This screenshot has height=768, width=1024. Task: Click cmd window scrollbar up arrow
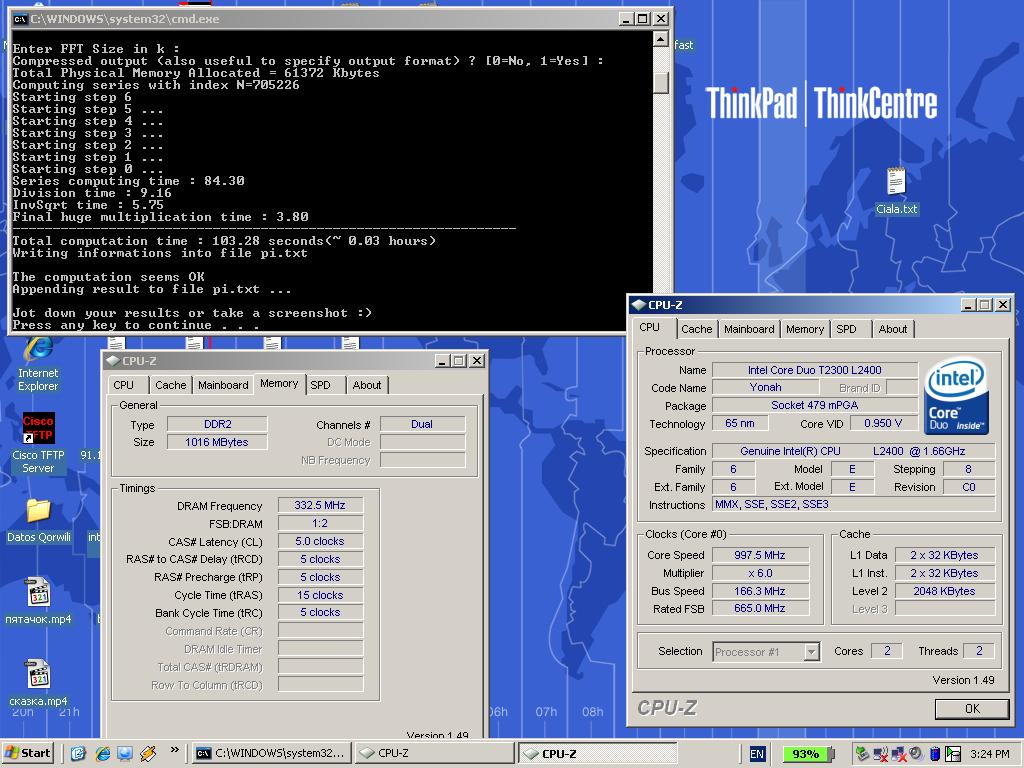click(660, 39)
